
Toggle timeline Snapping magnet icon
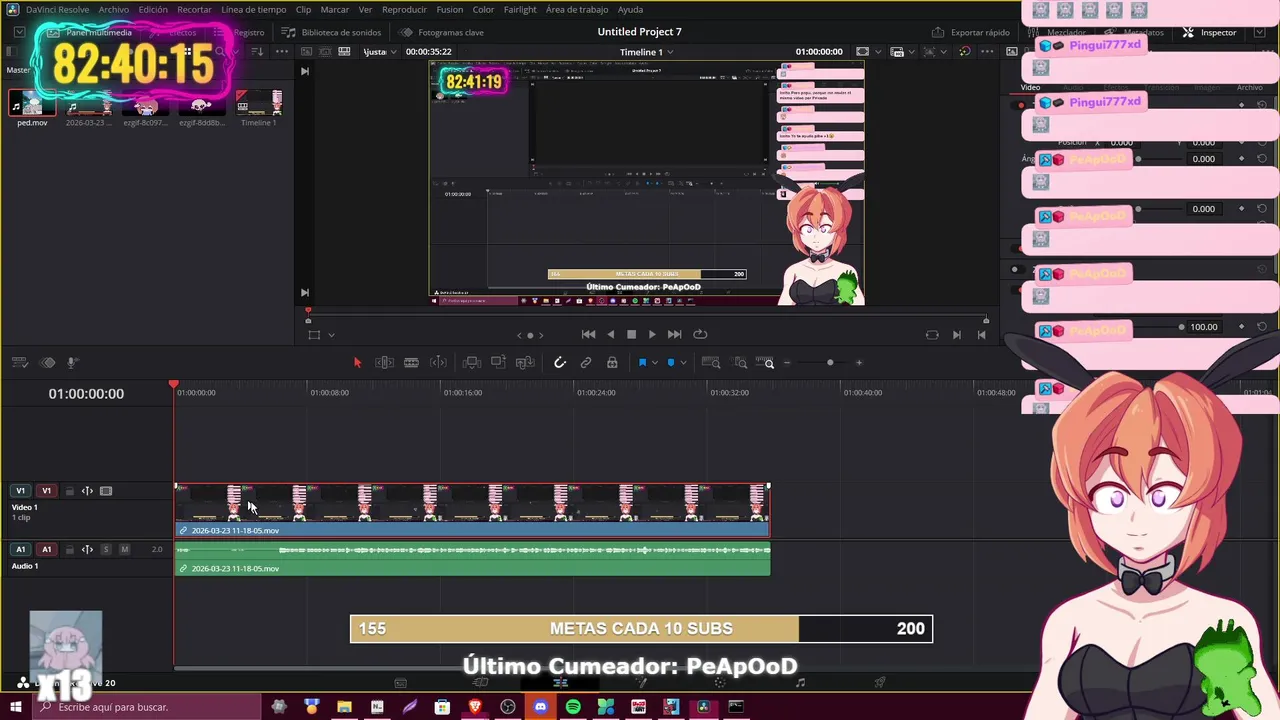click(560, 363)
